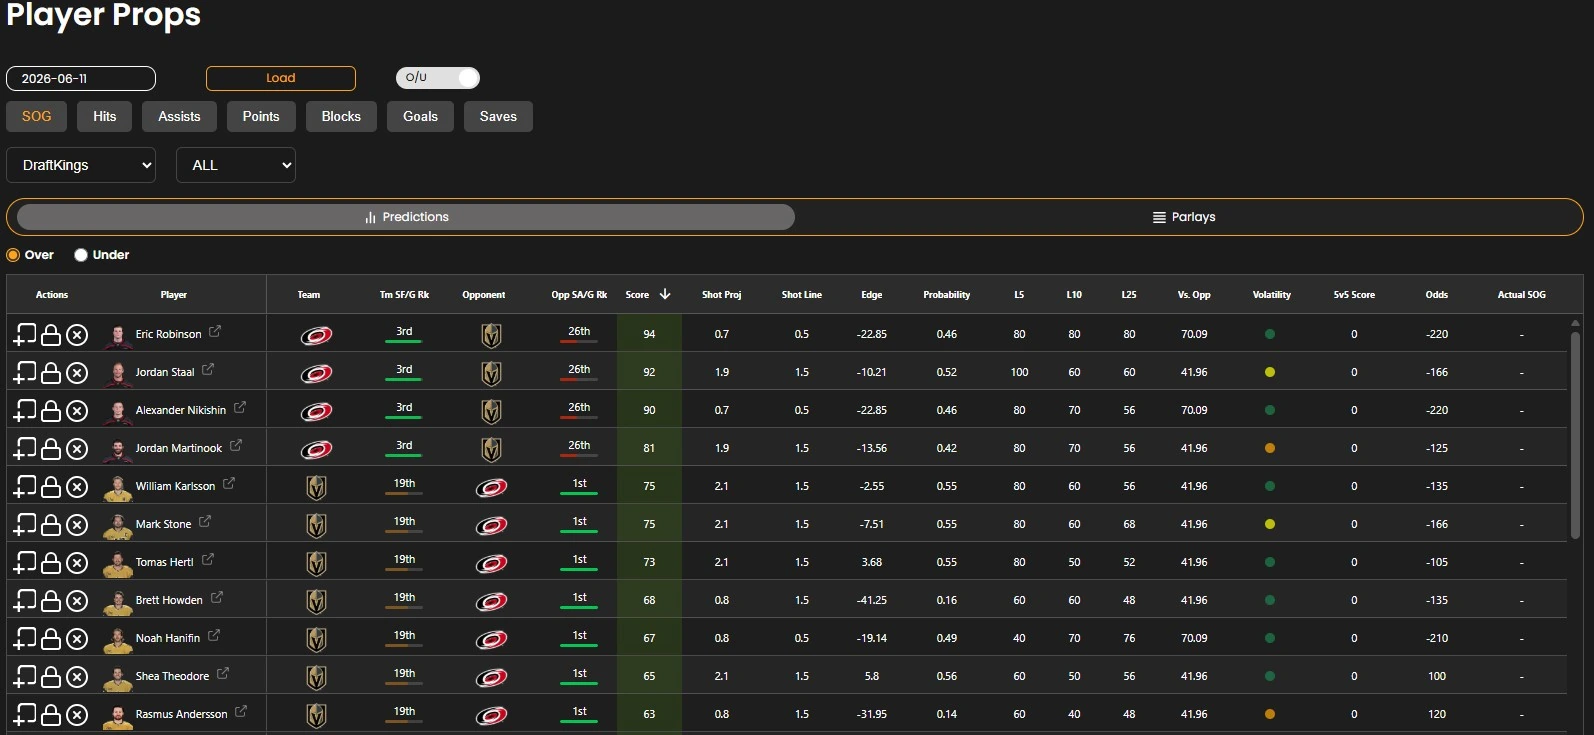This screenshot has width=1594, height=735.
Task: Lock Jordan Martinook's row
Action: pyautogui.click(x=51, y=448)
